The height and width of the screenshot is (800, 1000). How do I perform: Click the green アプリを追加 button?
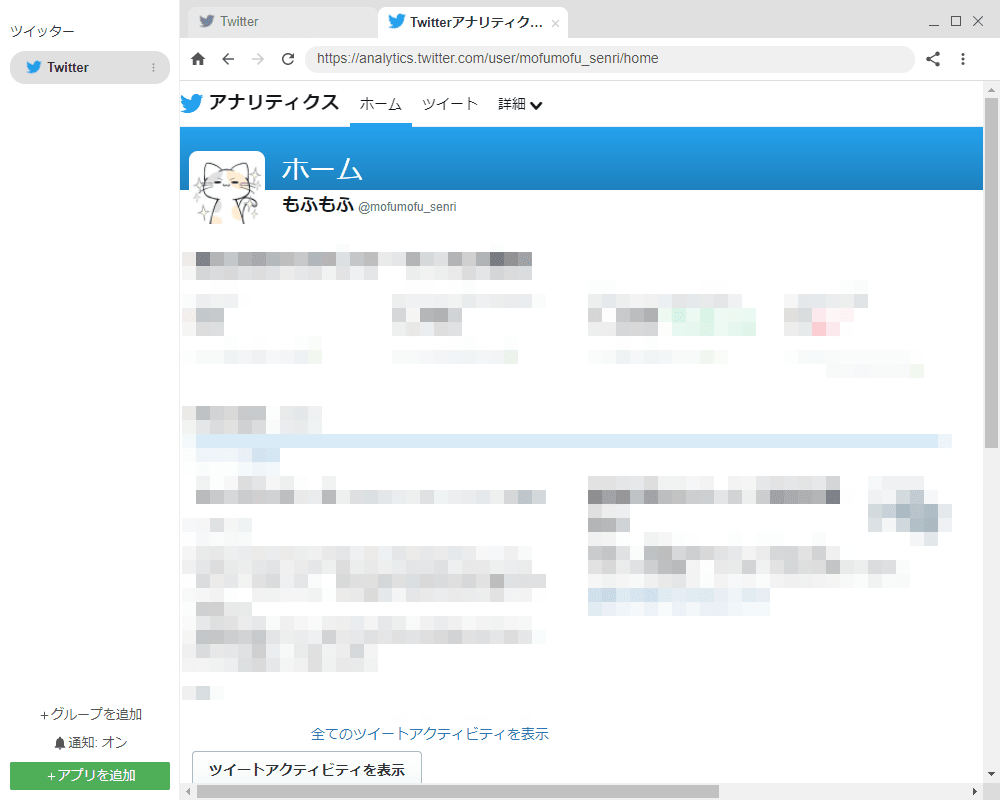[89, 776]
